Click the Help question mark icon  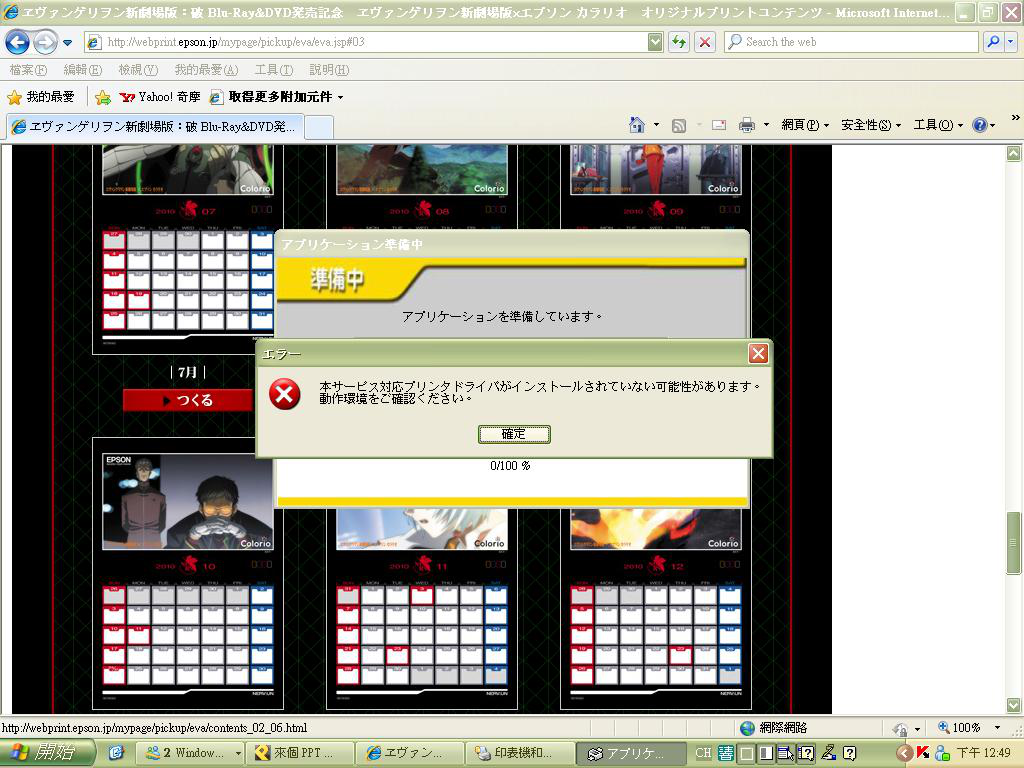point(980,125)
